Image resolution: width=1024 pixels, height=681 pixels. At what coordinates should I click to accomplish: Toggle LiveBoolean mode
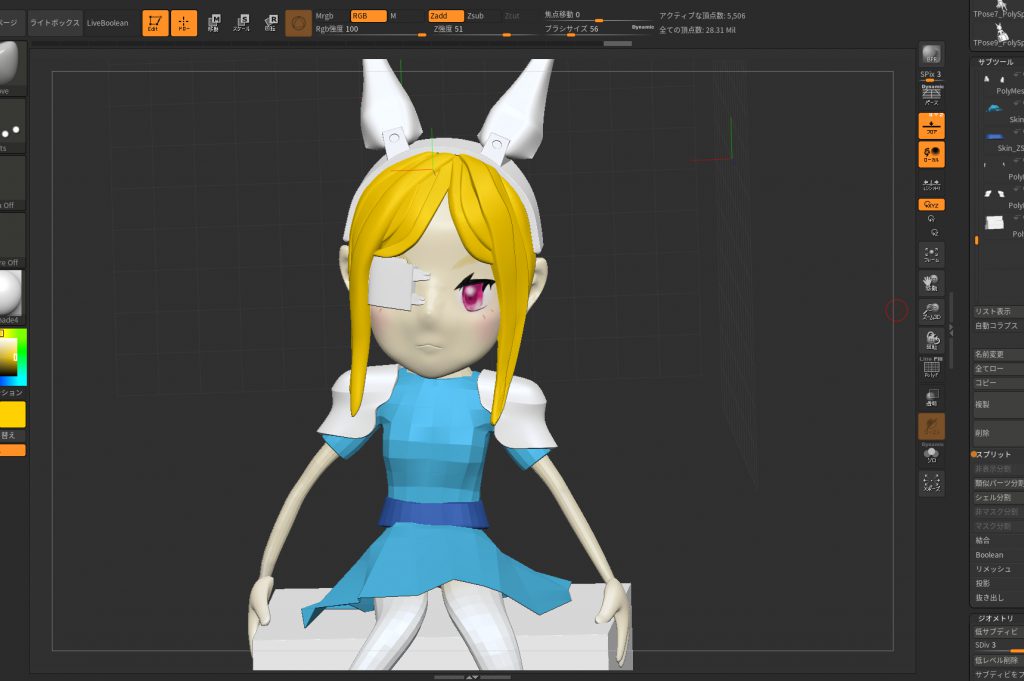[x=108, y=23]
